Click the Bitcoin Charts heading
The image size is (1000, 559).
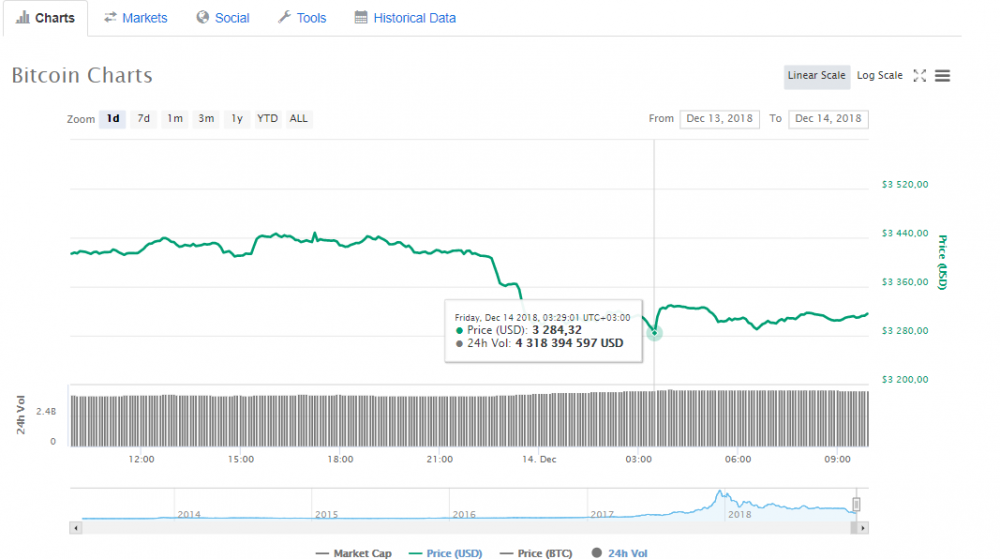82,75
